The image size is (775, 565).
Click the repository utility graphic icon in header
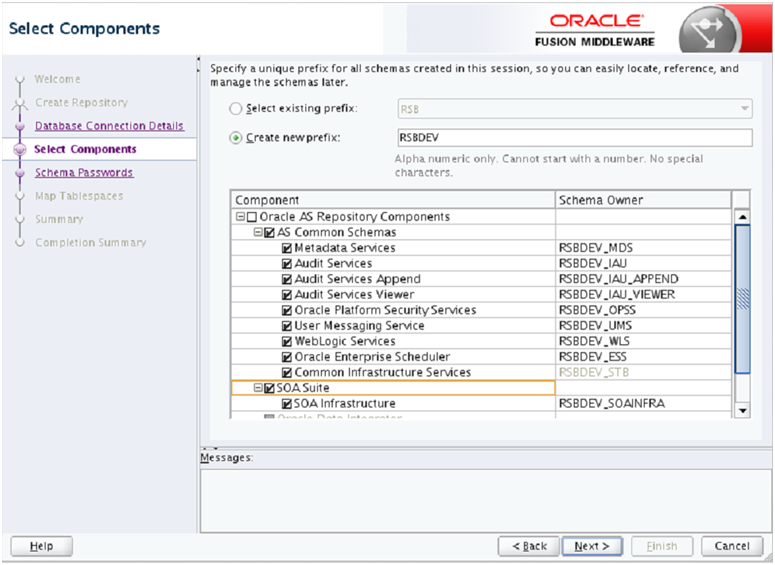click(709, 31)
